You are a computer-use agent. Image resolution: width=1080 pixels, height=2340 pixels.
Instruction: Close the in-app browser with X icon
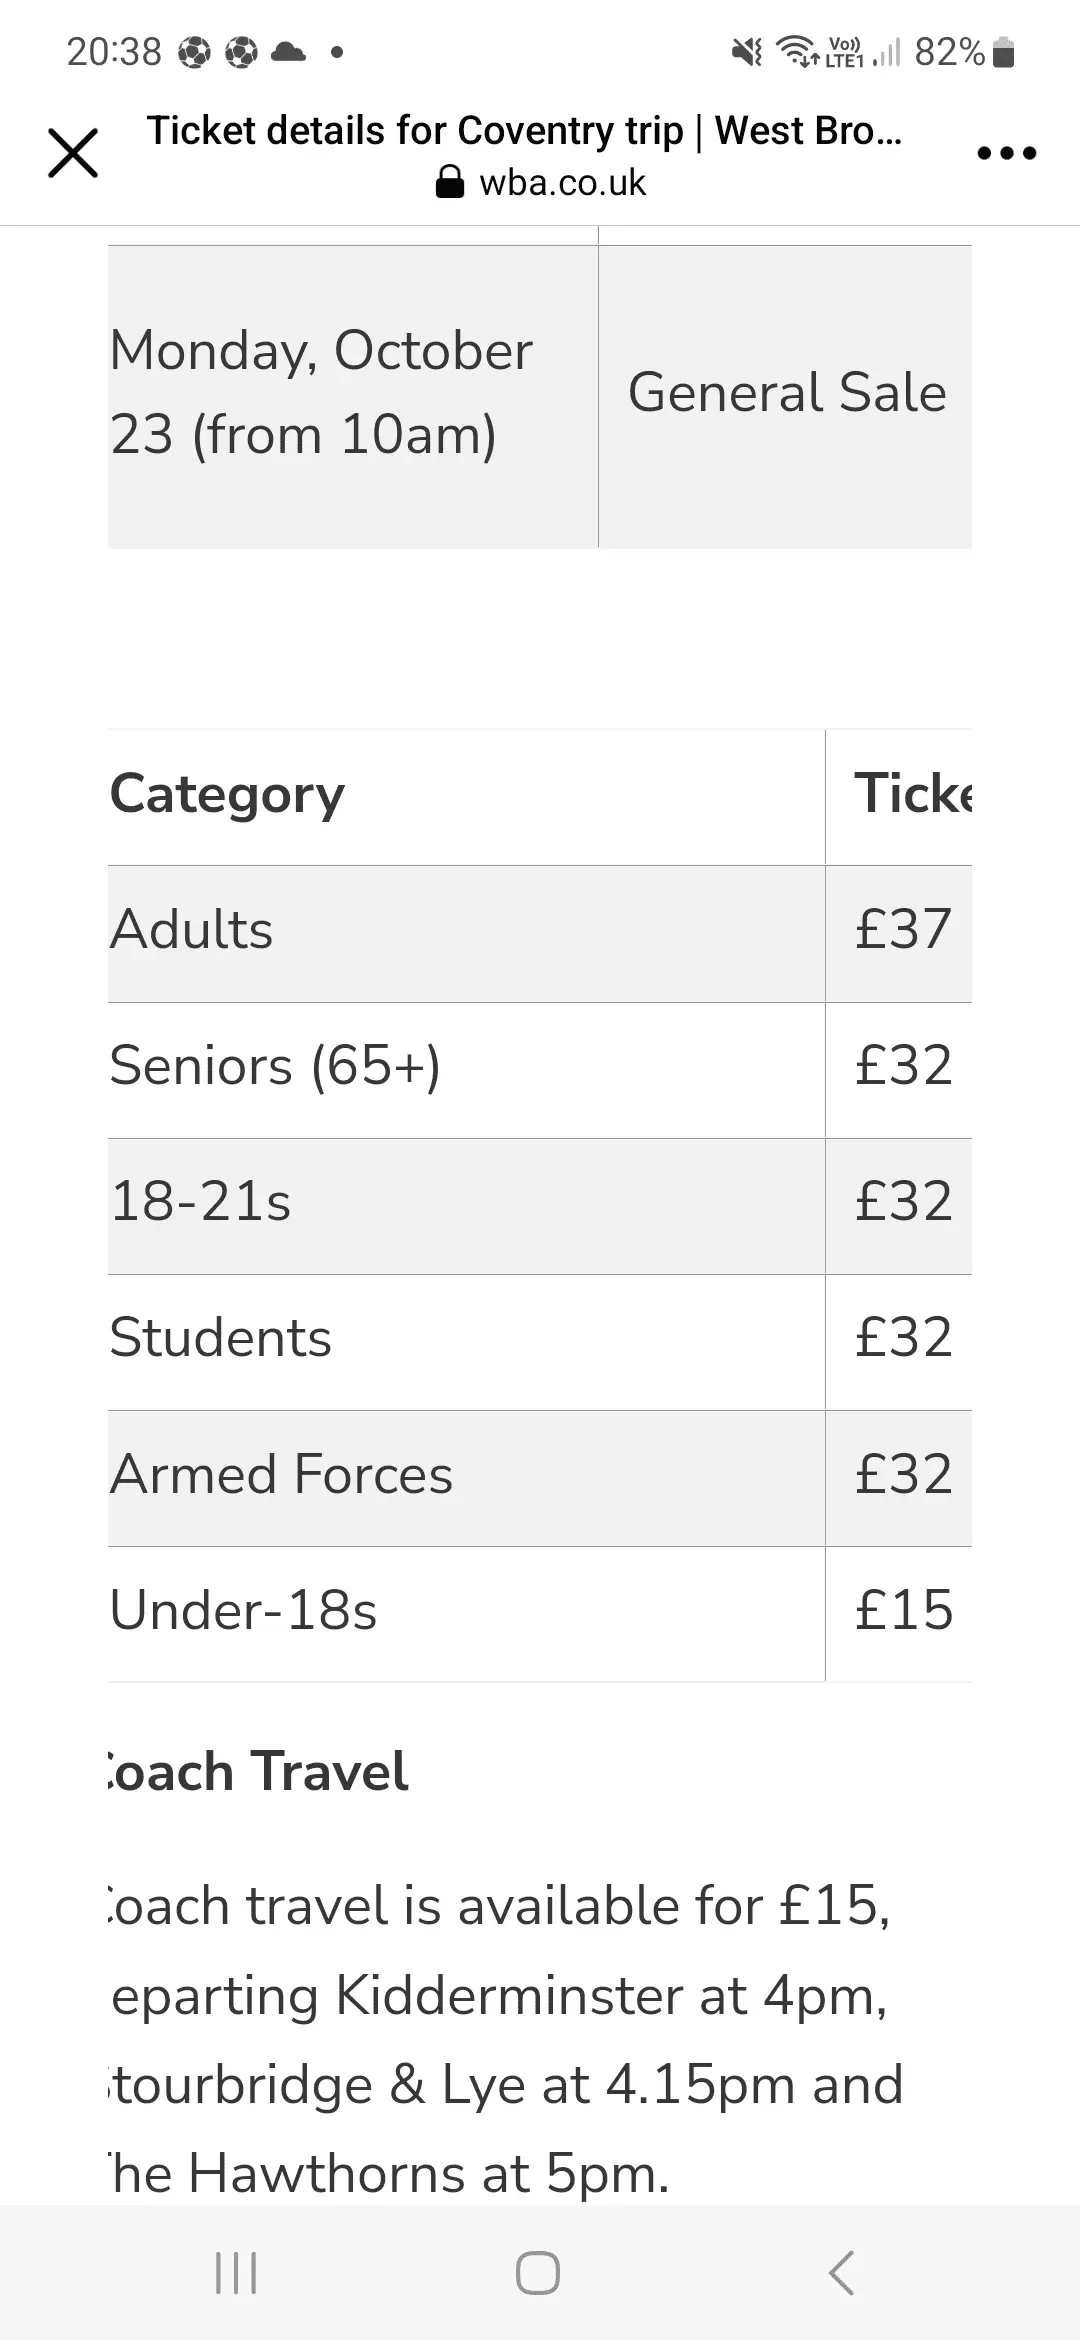(x=73, y=154)
